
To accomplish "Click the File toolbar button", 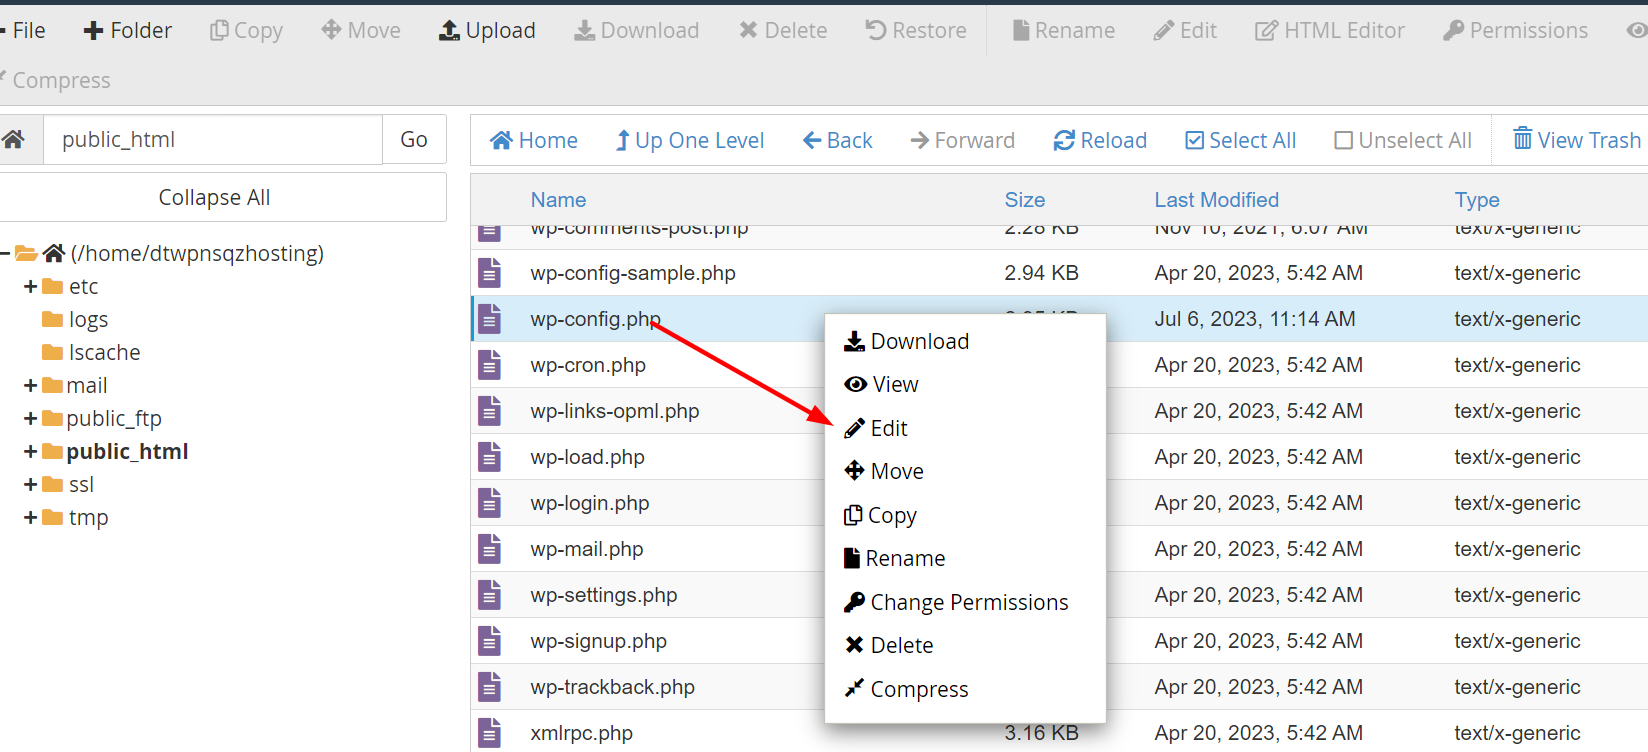I will pos(23,31).
